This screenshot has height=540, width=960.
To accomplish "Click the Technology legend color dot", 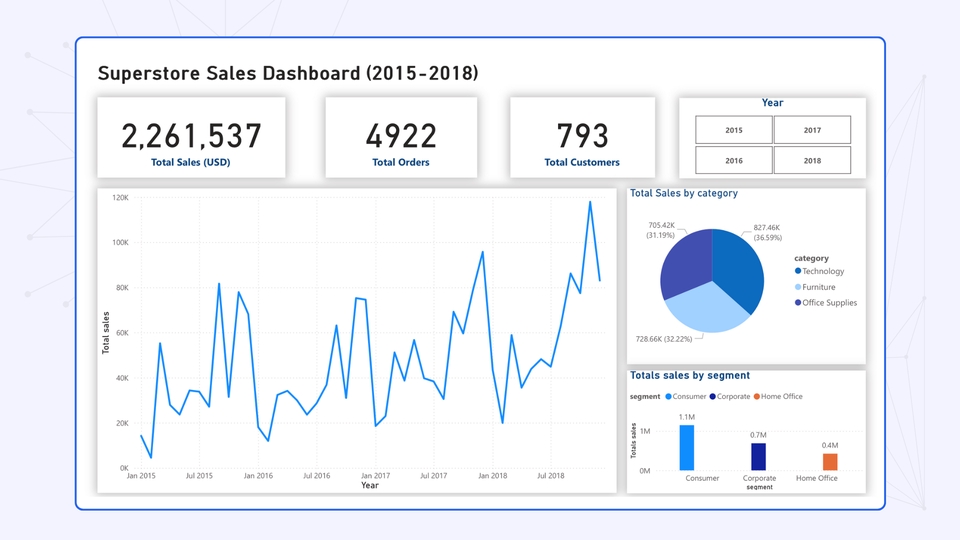I will (798, 271).
